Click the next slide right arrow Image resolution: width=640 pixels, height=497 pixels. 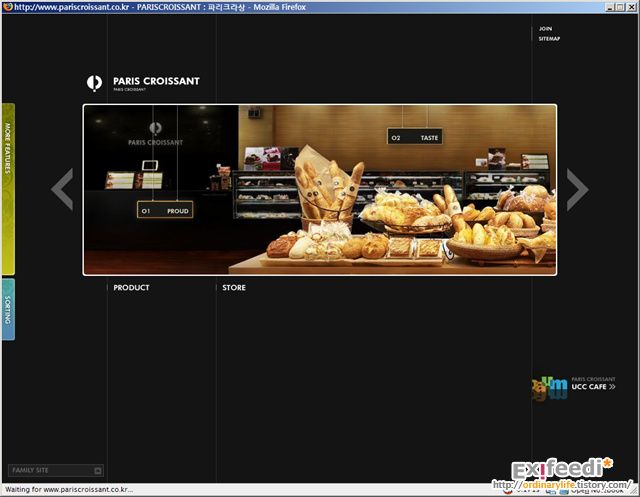577,190
